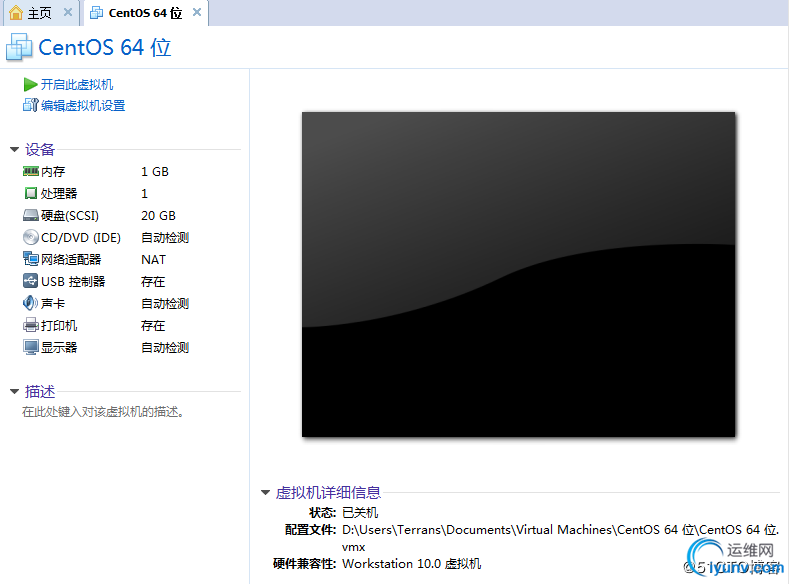Click the 硬盘(SCSI) row label
This screenshot has height=584, width=790.
(x=70, y=216)
